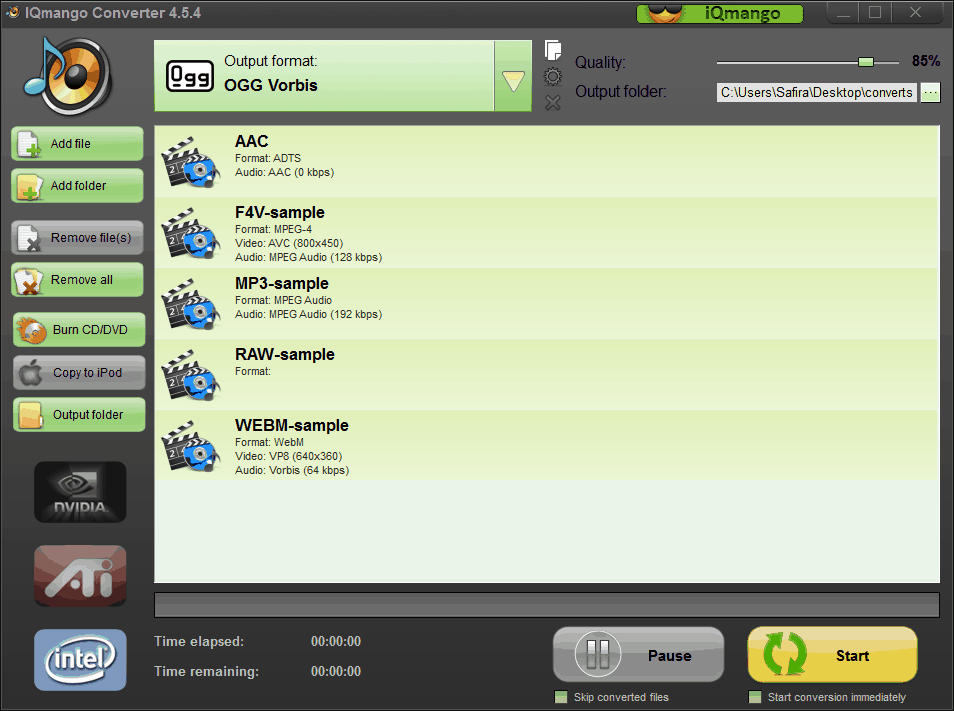Image resolution: width=954 pixels, height=711 pixels.
Task: Select the F4V-sample file icon
Action: (x=190, y=233)
